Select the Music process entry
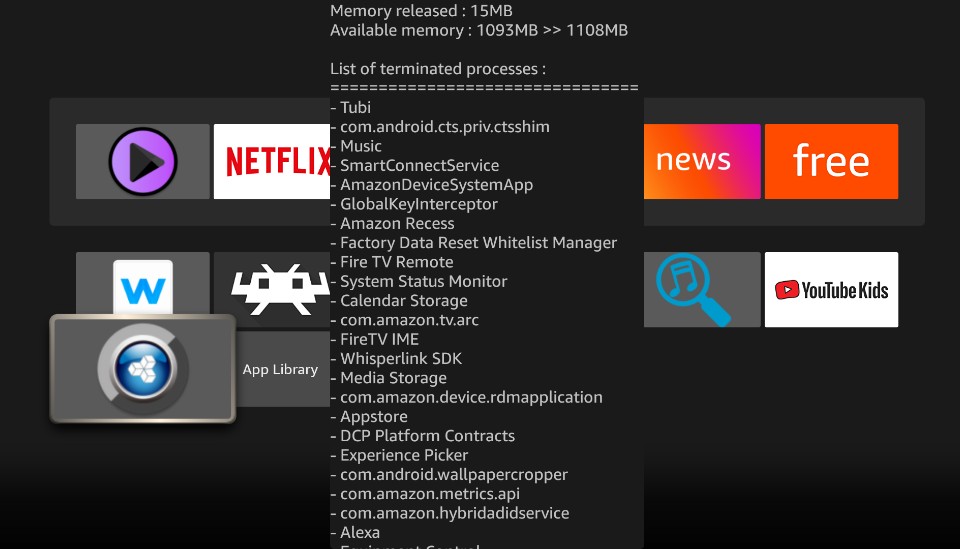Image resolution: width=960 pixels, height=549 pixels. coord(356,146)
